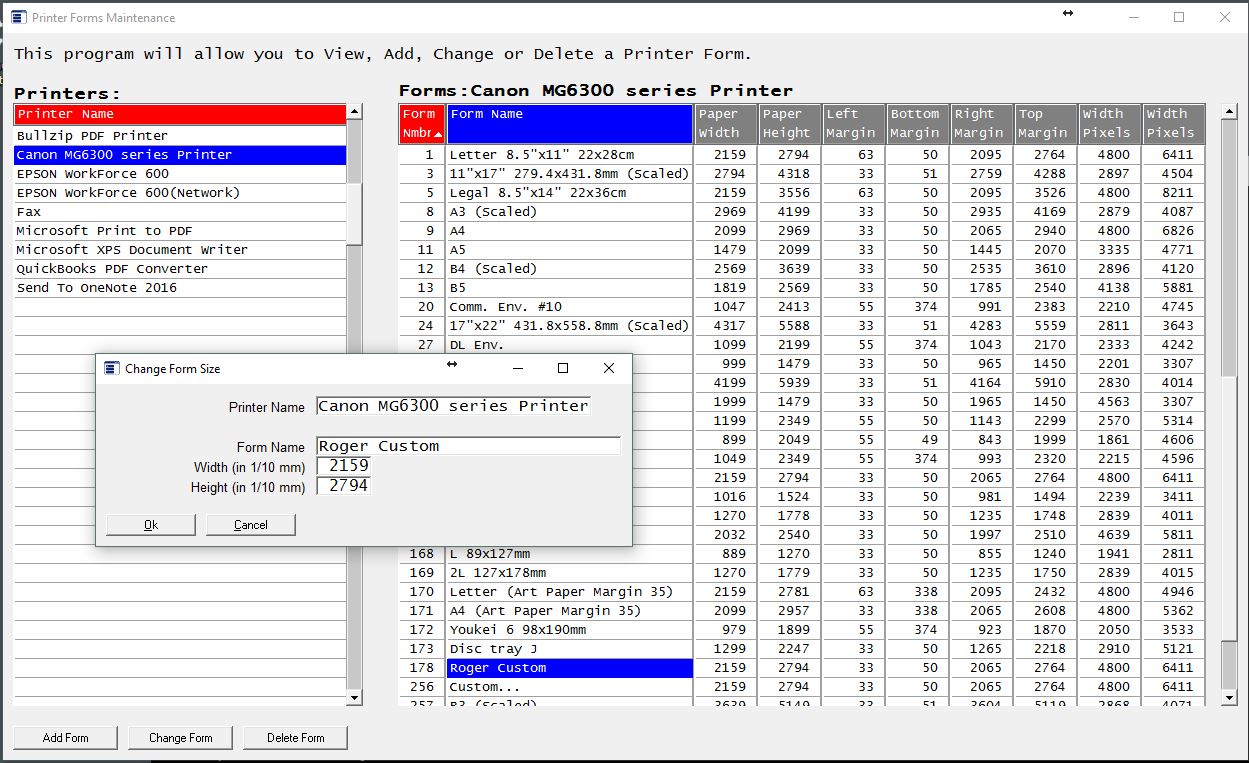Click the Left Margin column header
Screen dimensions: 1249x763
click(854, 124)
